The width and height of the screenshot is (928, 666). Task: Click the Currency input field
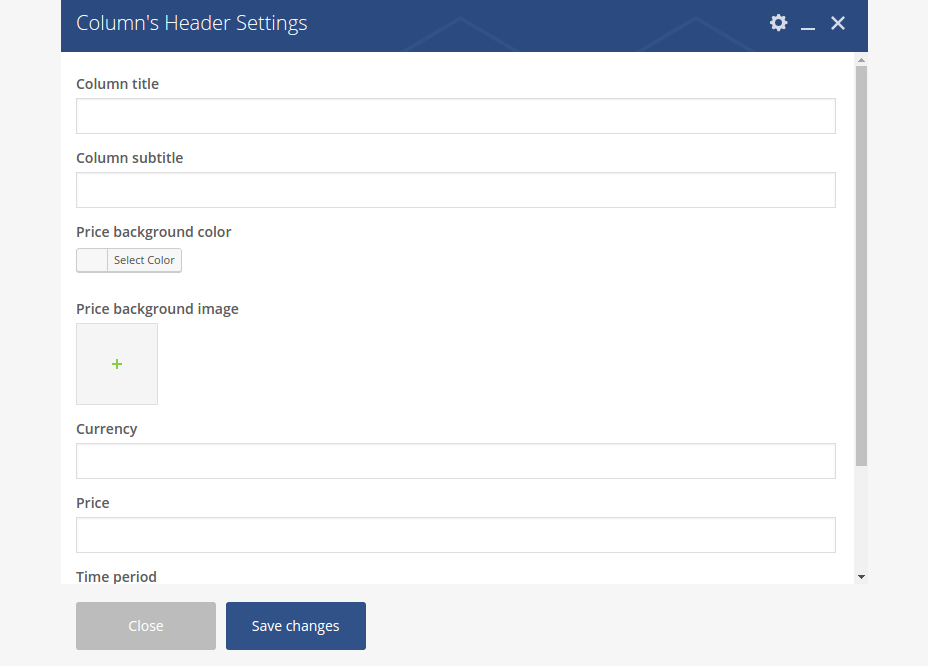455,461
